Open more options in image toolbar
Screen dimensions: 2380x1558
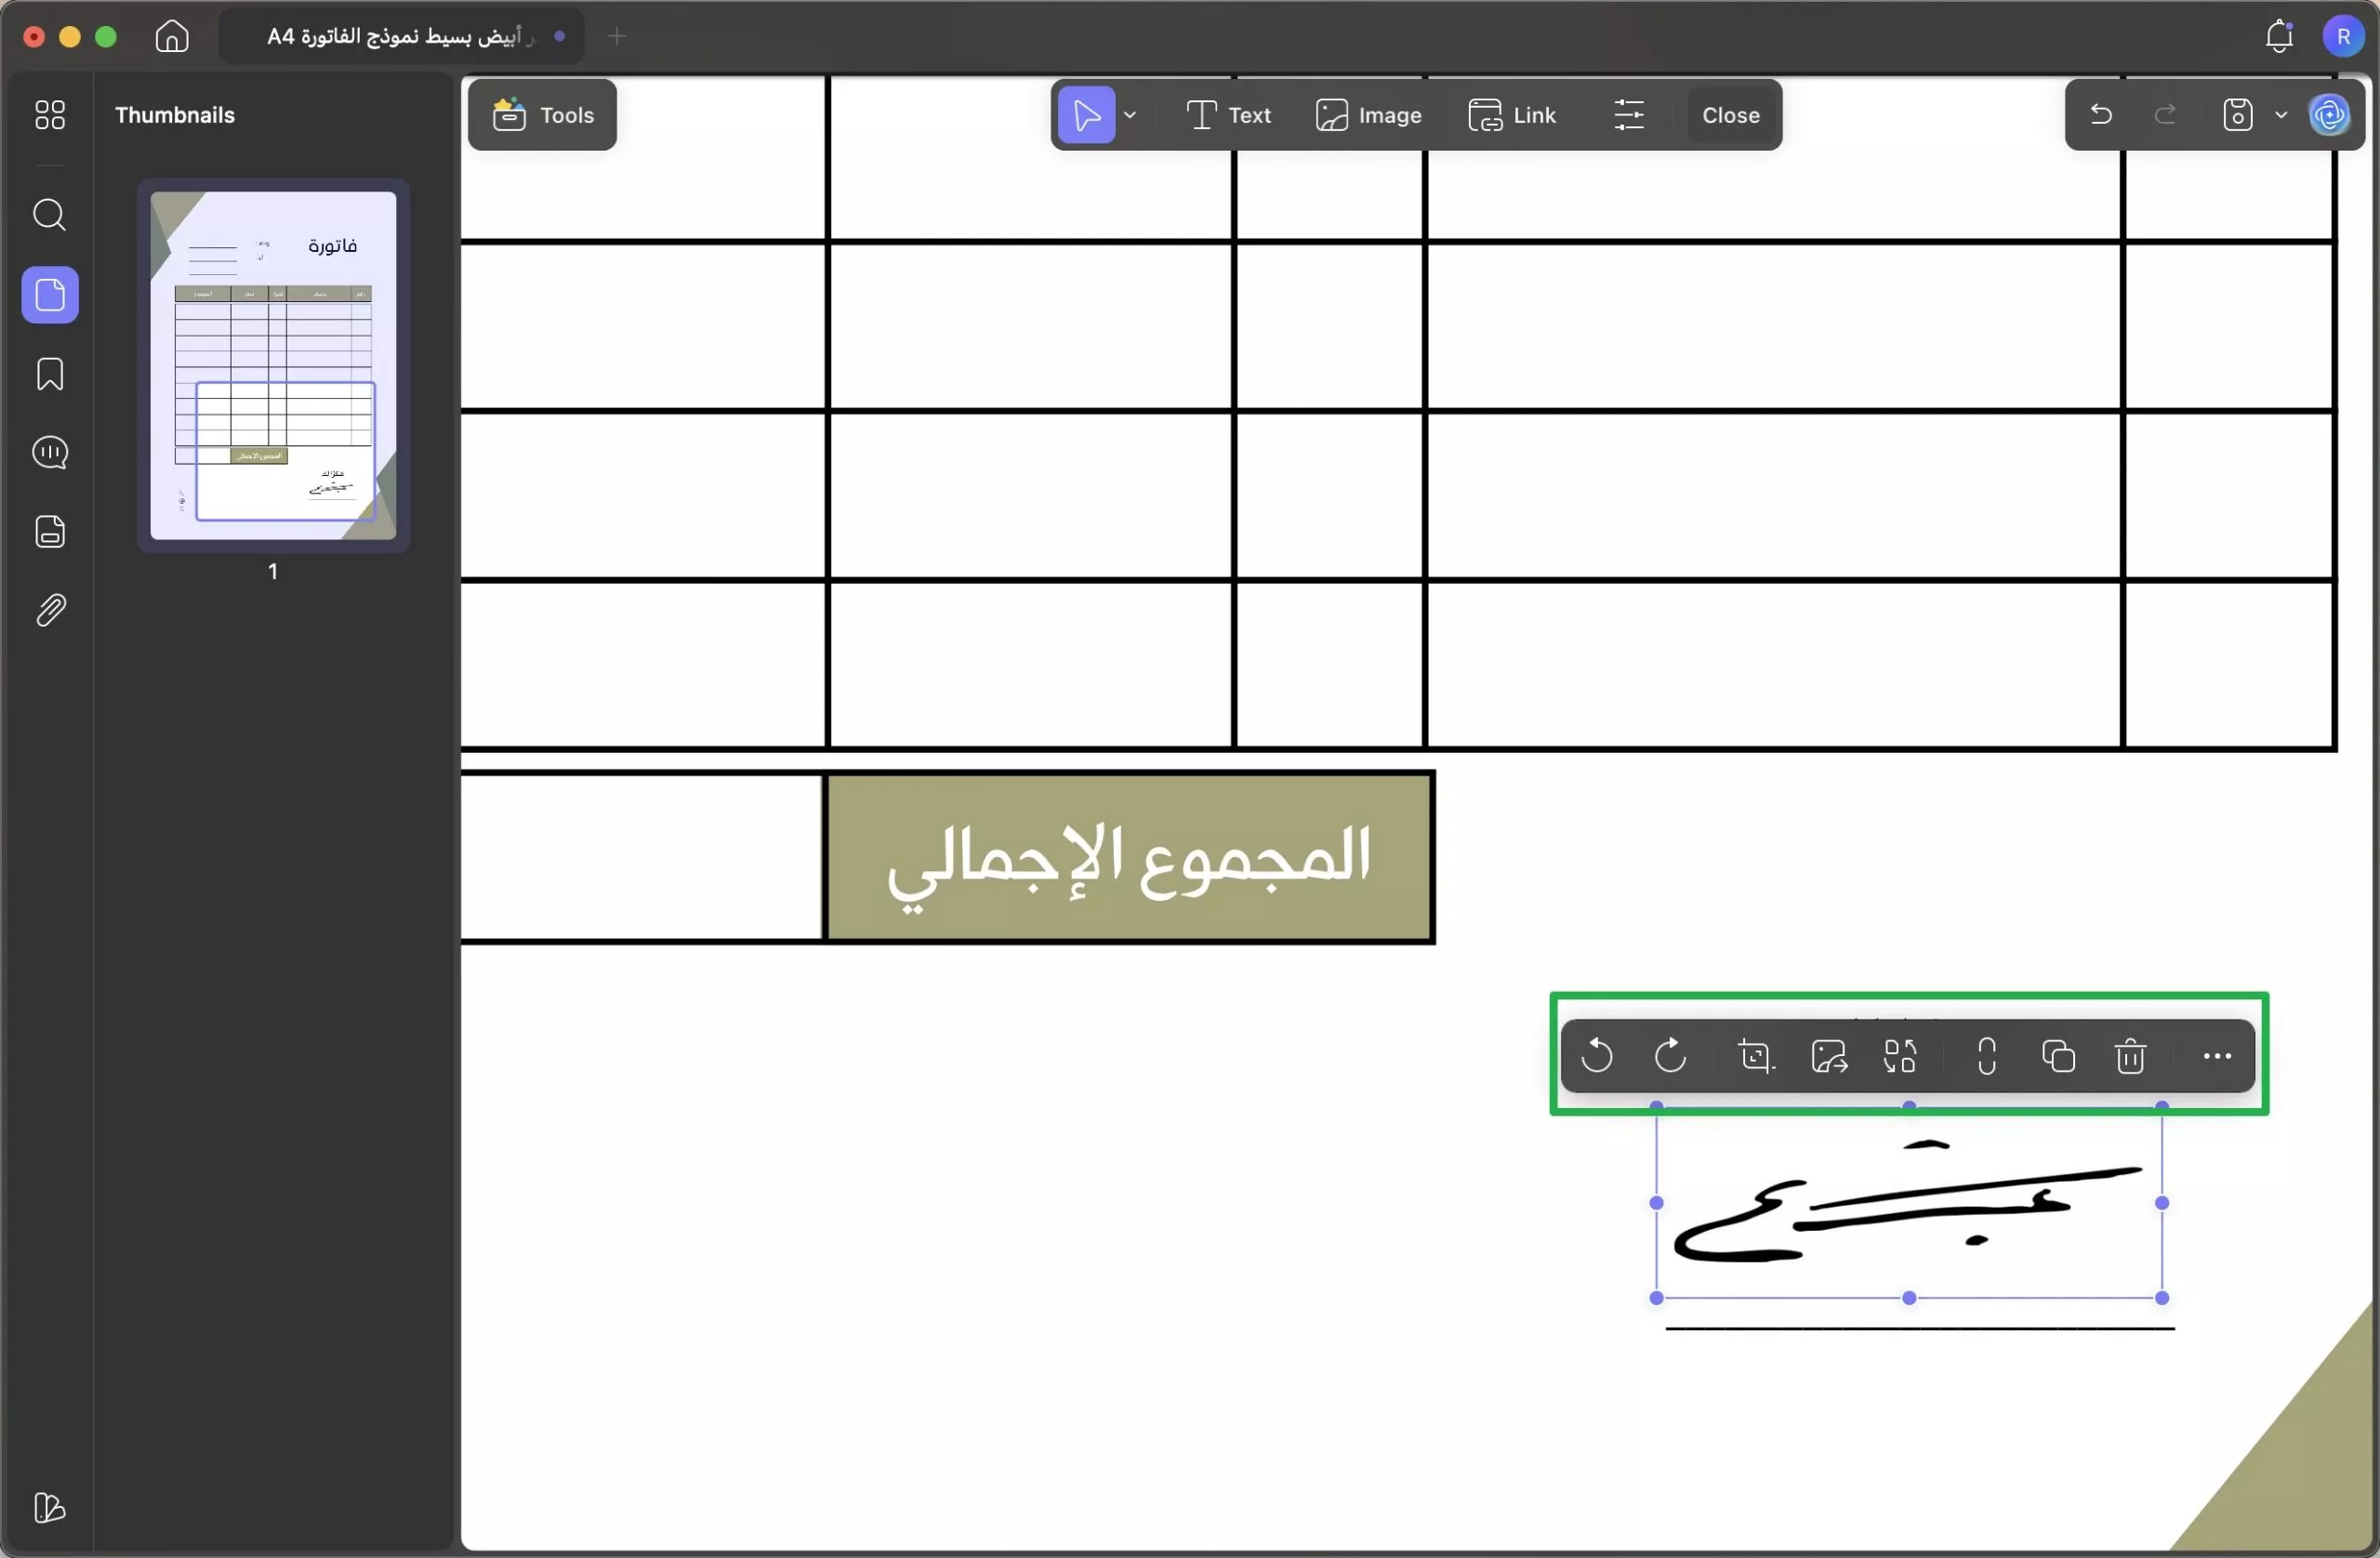pos(2217,1056)
